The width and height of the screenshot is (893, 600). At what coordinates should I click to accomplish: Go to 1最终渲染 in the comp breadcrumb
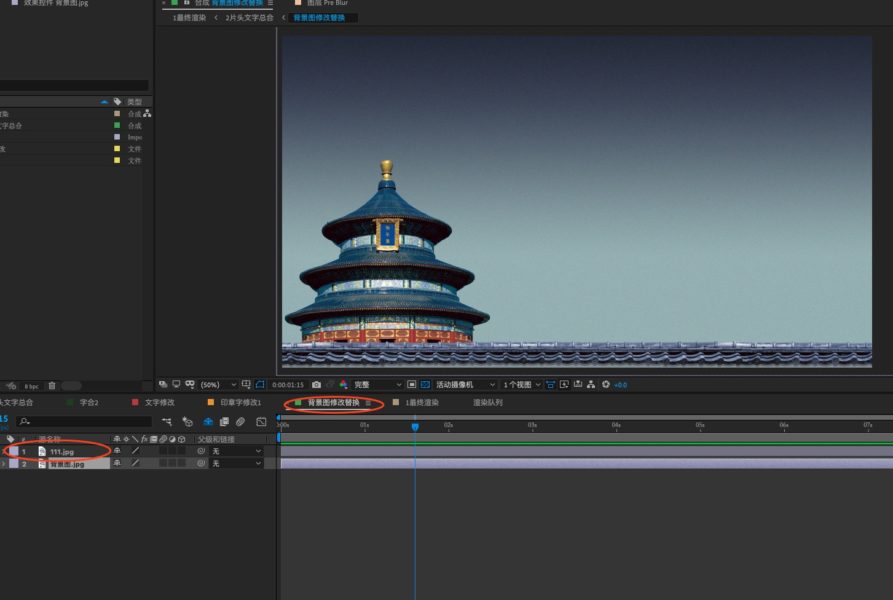click(189, 18)
